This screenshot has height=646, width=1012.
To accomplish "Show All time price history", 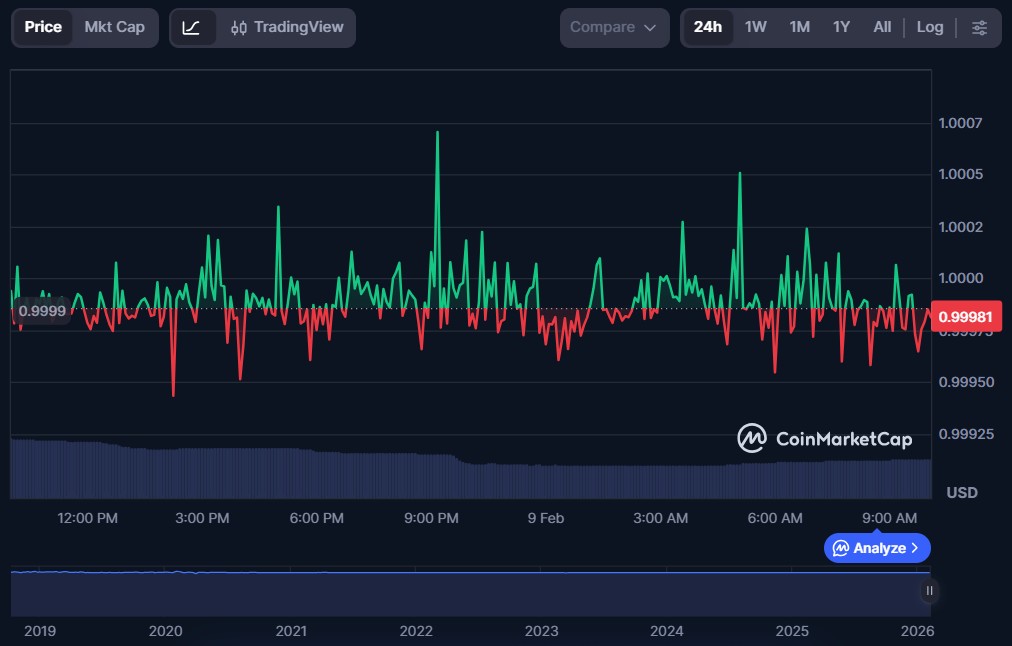I will point(881,28).
